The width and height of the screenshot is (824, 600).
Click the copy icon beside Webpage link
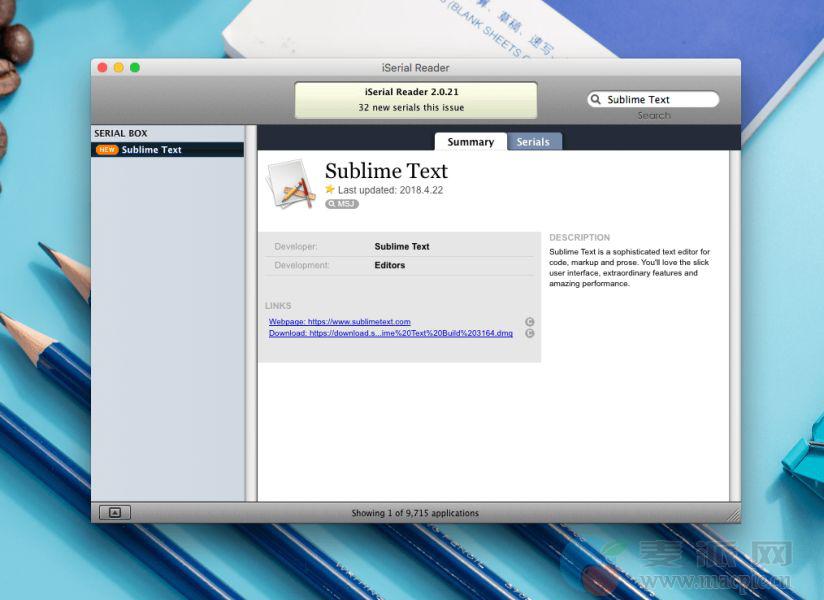pos(530,322)
